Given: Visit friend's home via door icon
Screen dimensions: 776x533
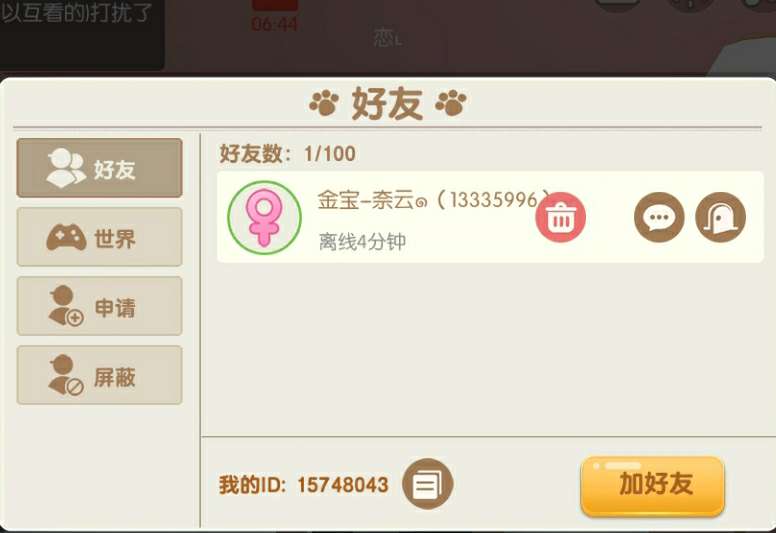Looking at the screenshot, I should pos(721,217).
